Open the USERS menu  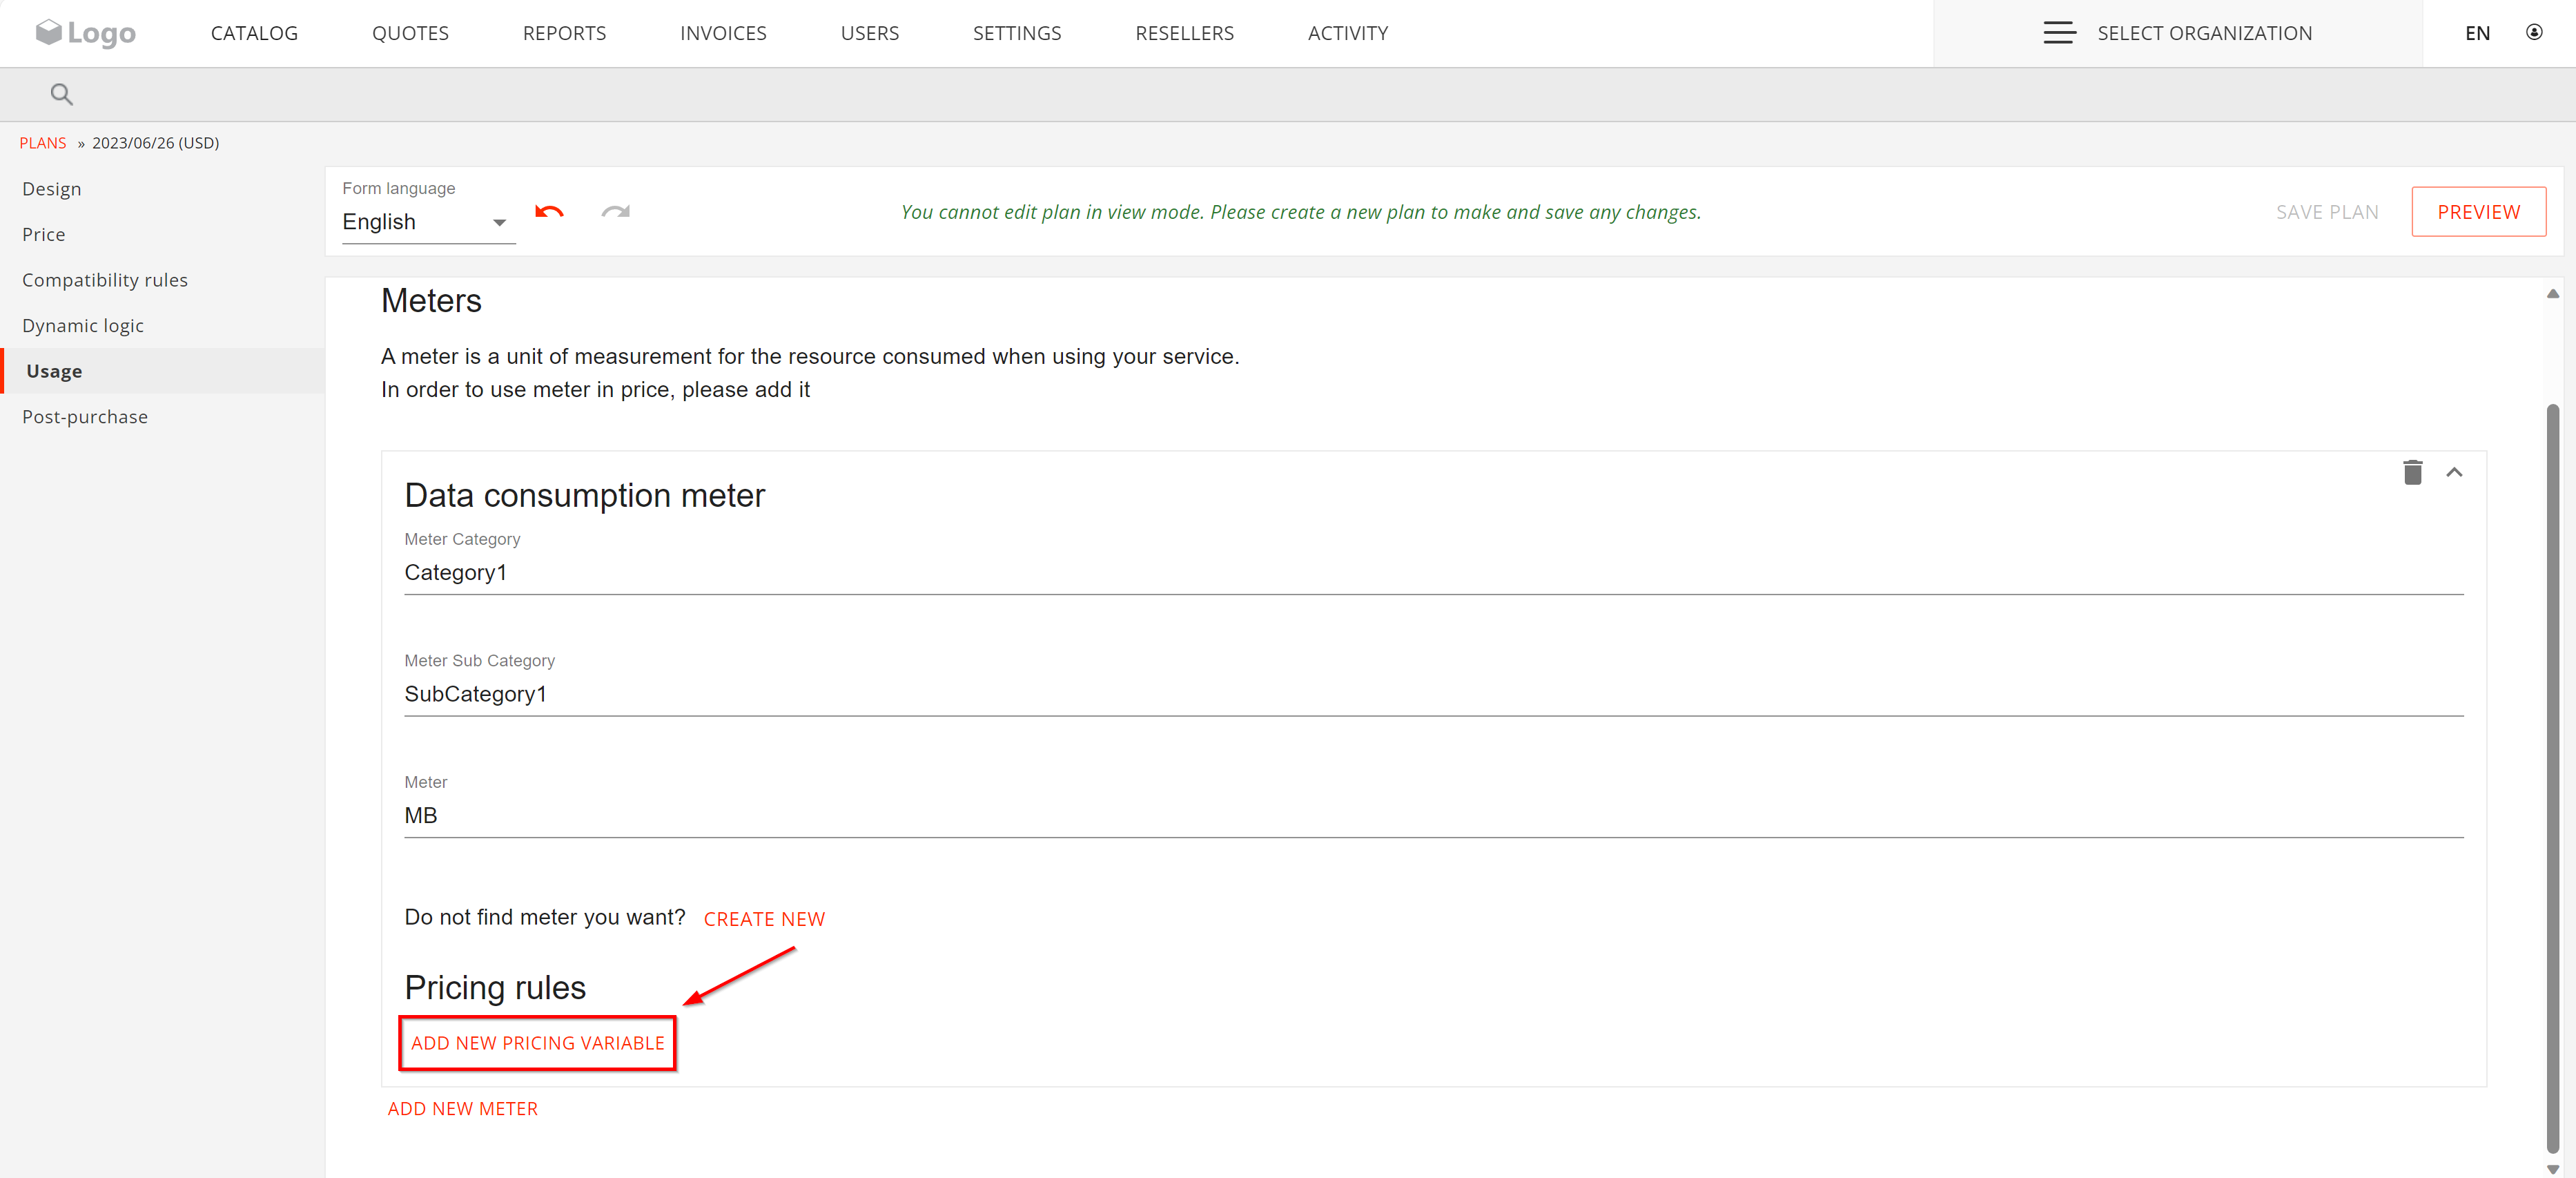pyautogui.click(x=869, y=33)
